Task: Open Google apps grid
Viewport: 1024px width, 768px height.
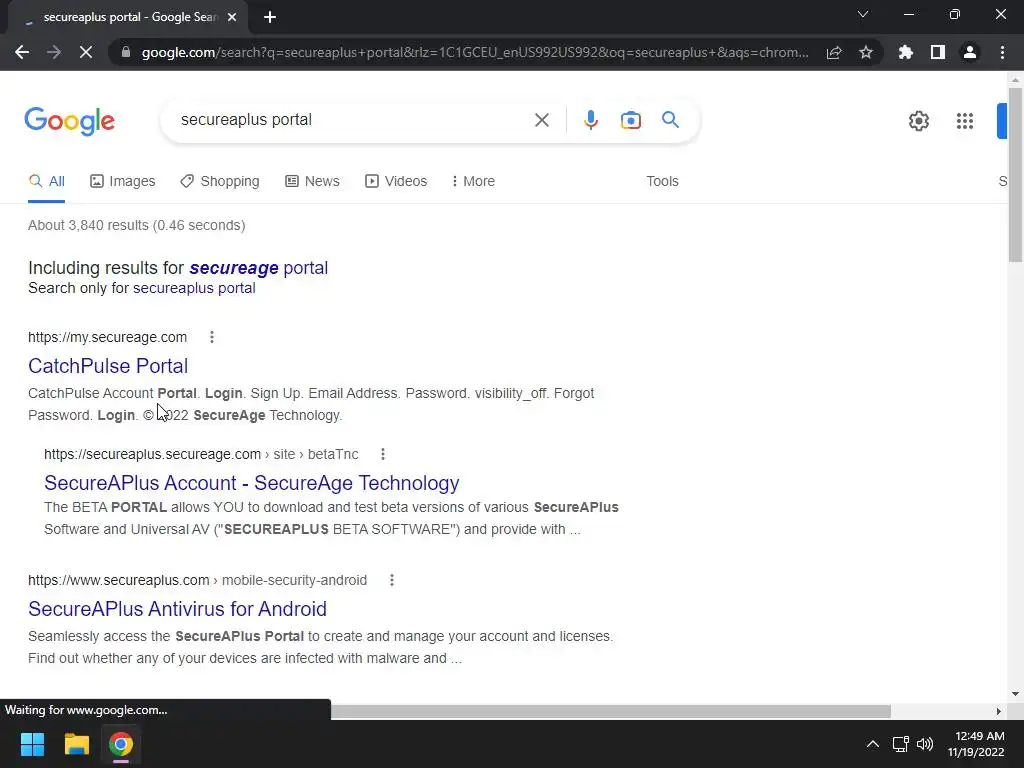Action: [965, 121]
